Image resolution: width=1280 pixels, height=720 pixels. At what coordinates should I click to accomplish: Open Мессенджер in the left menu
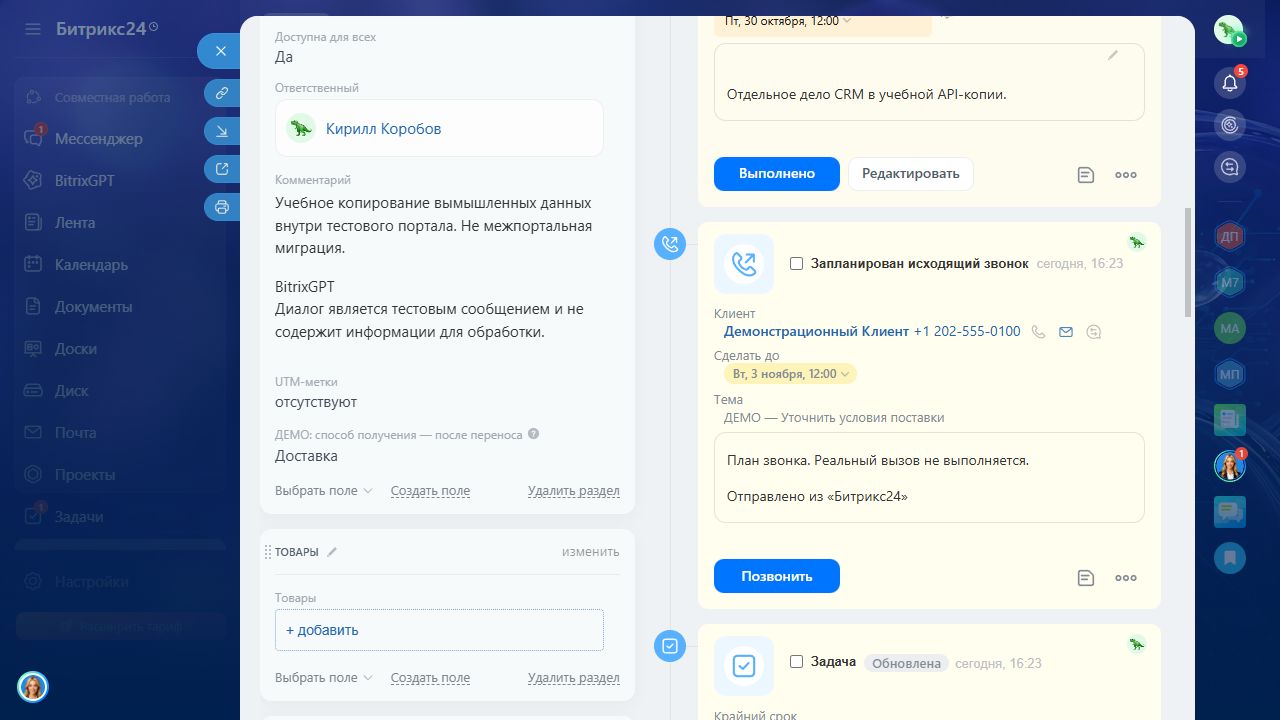pyautogui.click(x=99, y=139)
